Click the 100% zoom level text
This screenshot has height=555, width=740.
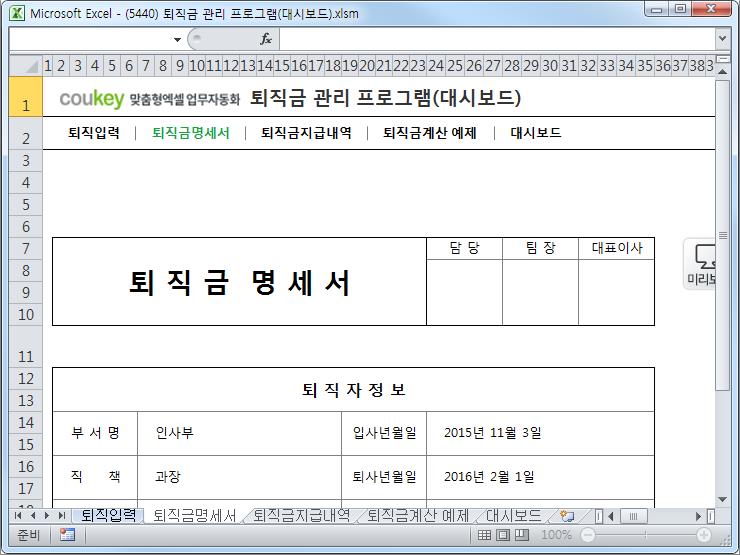pyautogui.click(x=556, y=535)
